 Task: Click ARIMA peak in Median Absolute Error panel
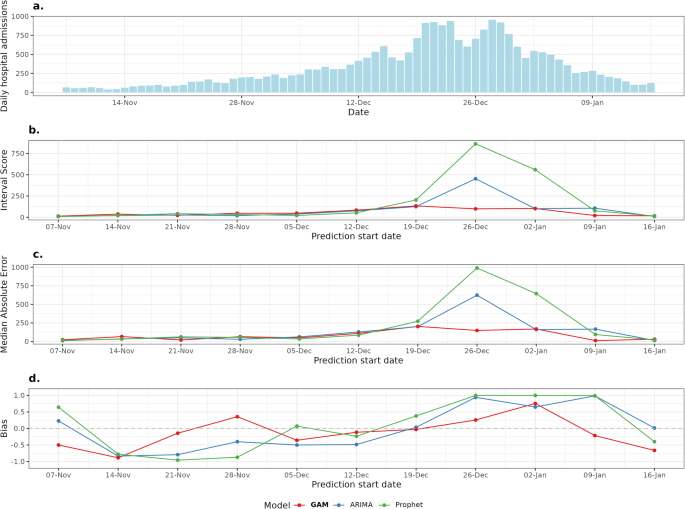(x=477, y=295)
